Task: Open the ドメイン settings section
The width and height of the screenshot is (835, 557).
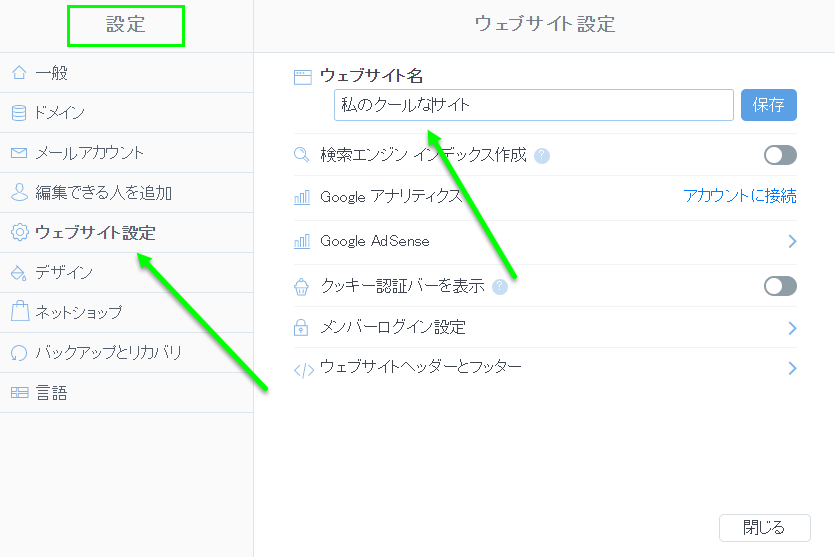Action: click(126, 113)
